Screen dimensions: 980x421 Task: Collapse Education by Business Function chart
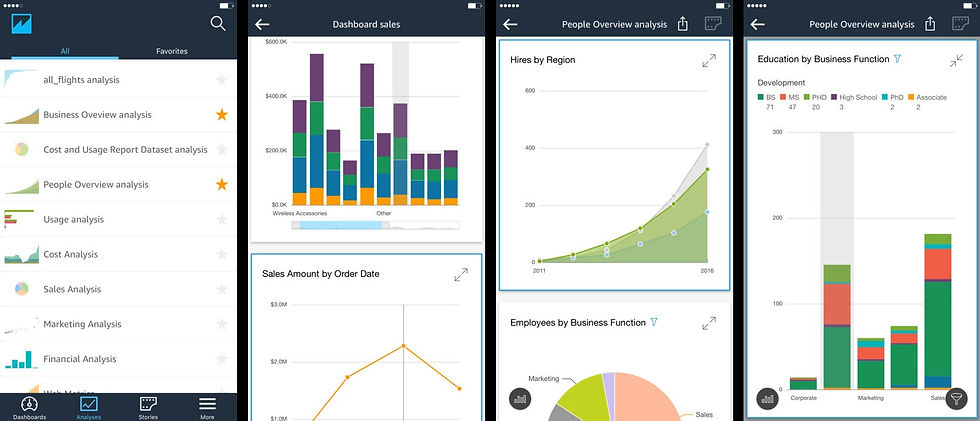(x=956, y=61)
